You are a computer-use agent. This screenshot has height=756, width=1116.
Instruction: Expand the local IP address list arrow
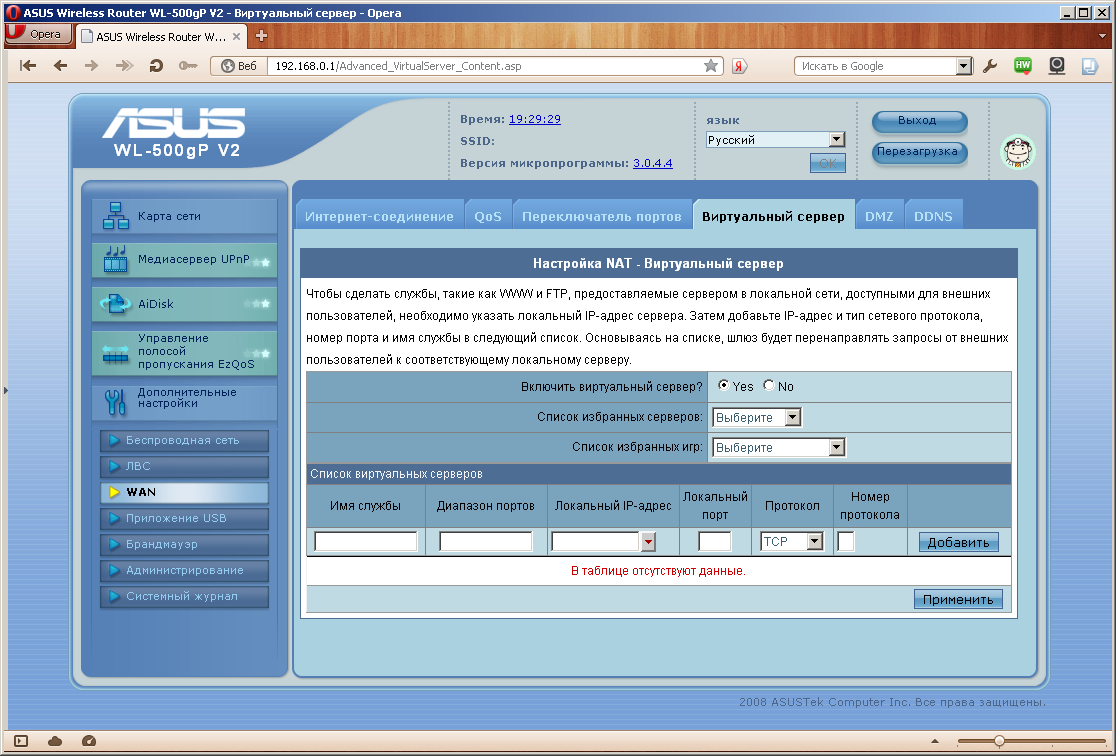point(648,542)
